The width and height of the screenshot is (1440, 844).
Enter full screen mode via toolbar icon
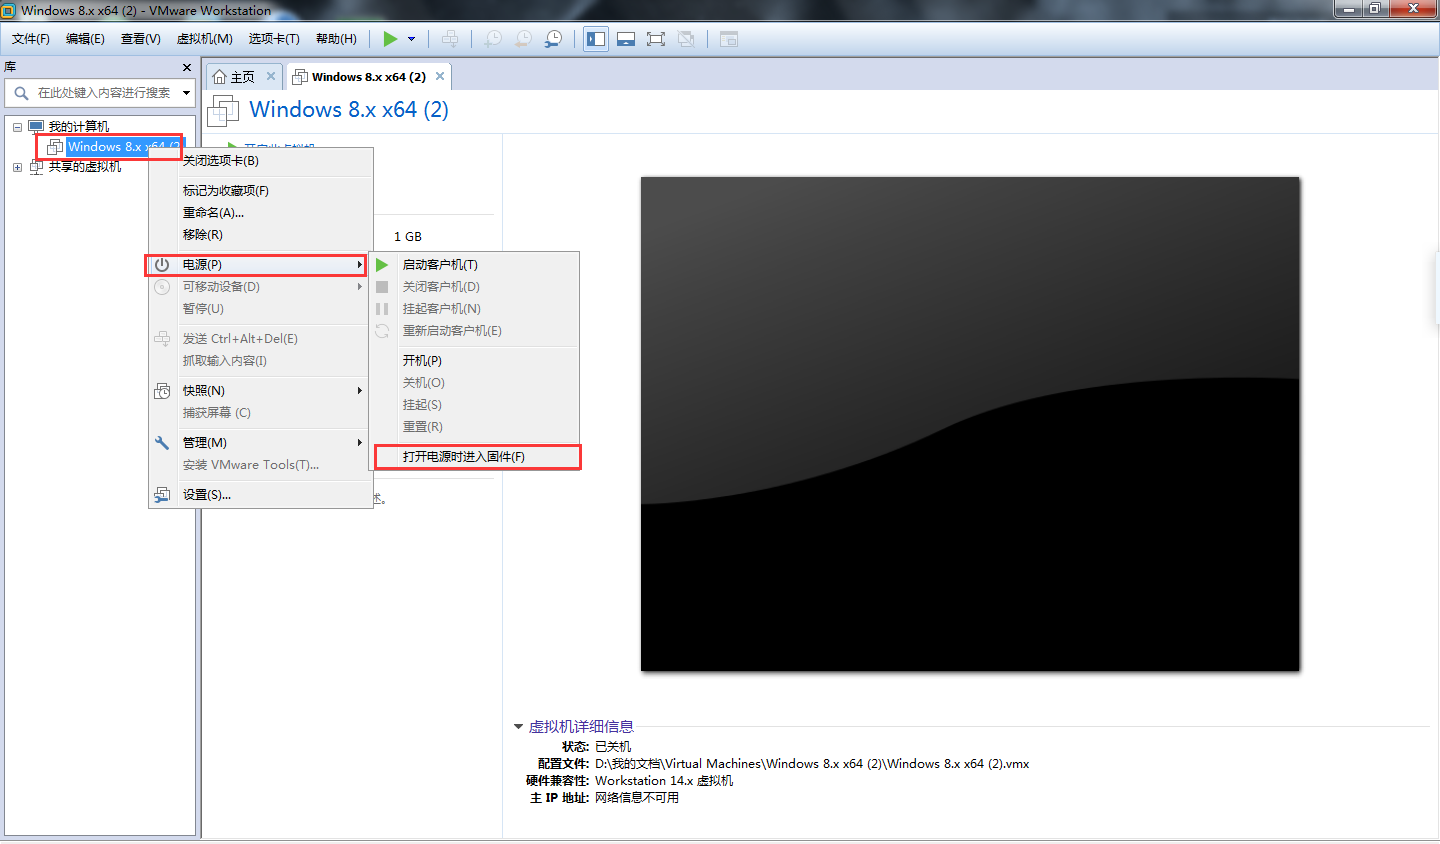pyautogui.click(x=656, y=39)
